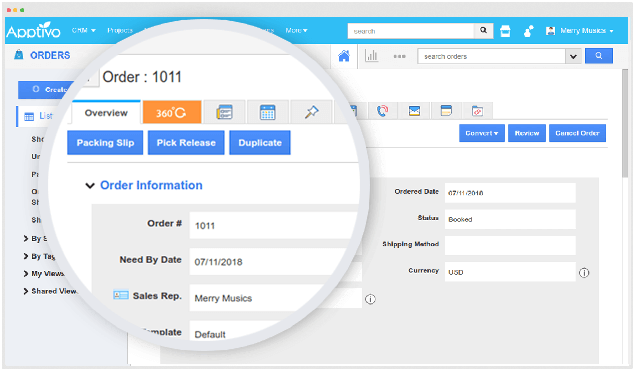Open the More menu in top bar

[296, 30]
